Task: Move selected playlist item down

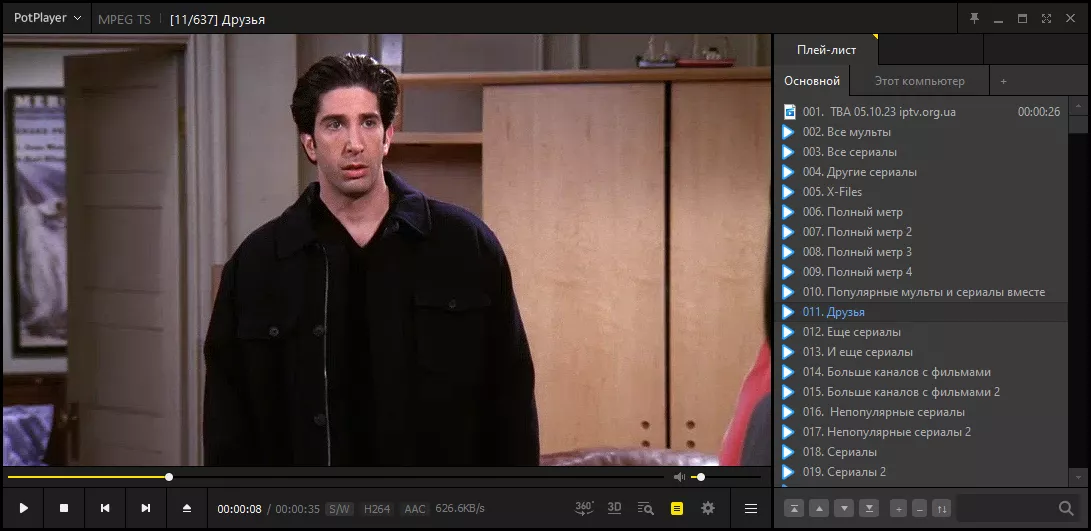Action: pyautogui.click(x=844, y=509)
